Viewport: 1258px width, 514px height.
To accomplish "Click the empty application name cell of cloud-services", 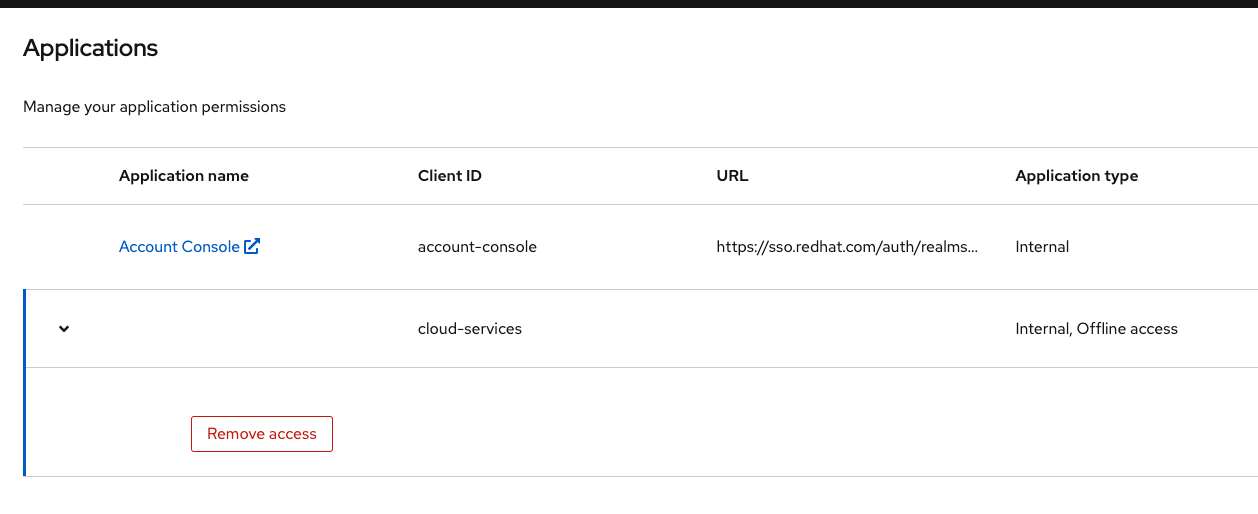I will click(250, 329).
